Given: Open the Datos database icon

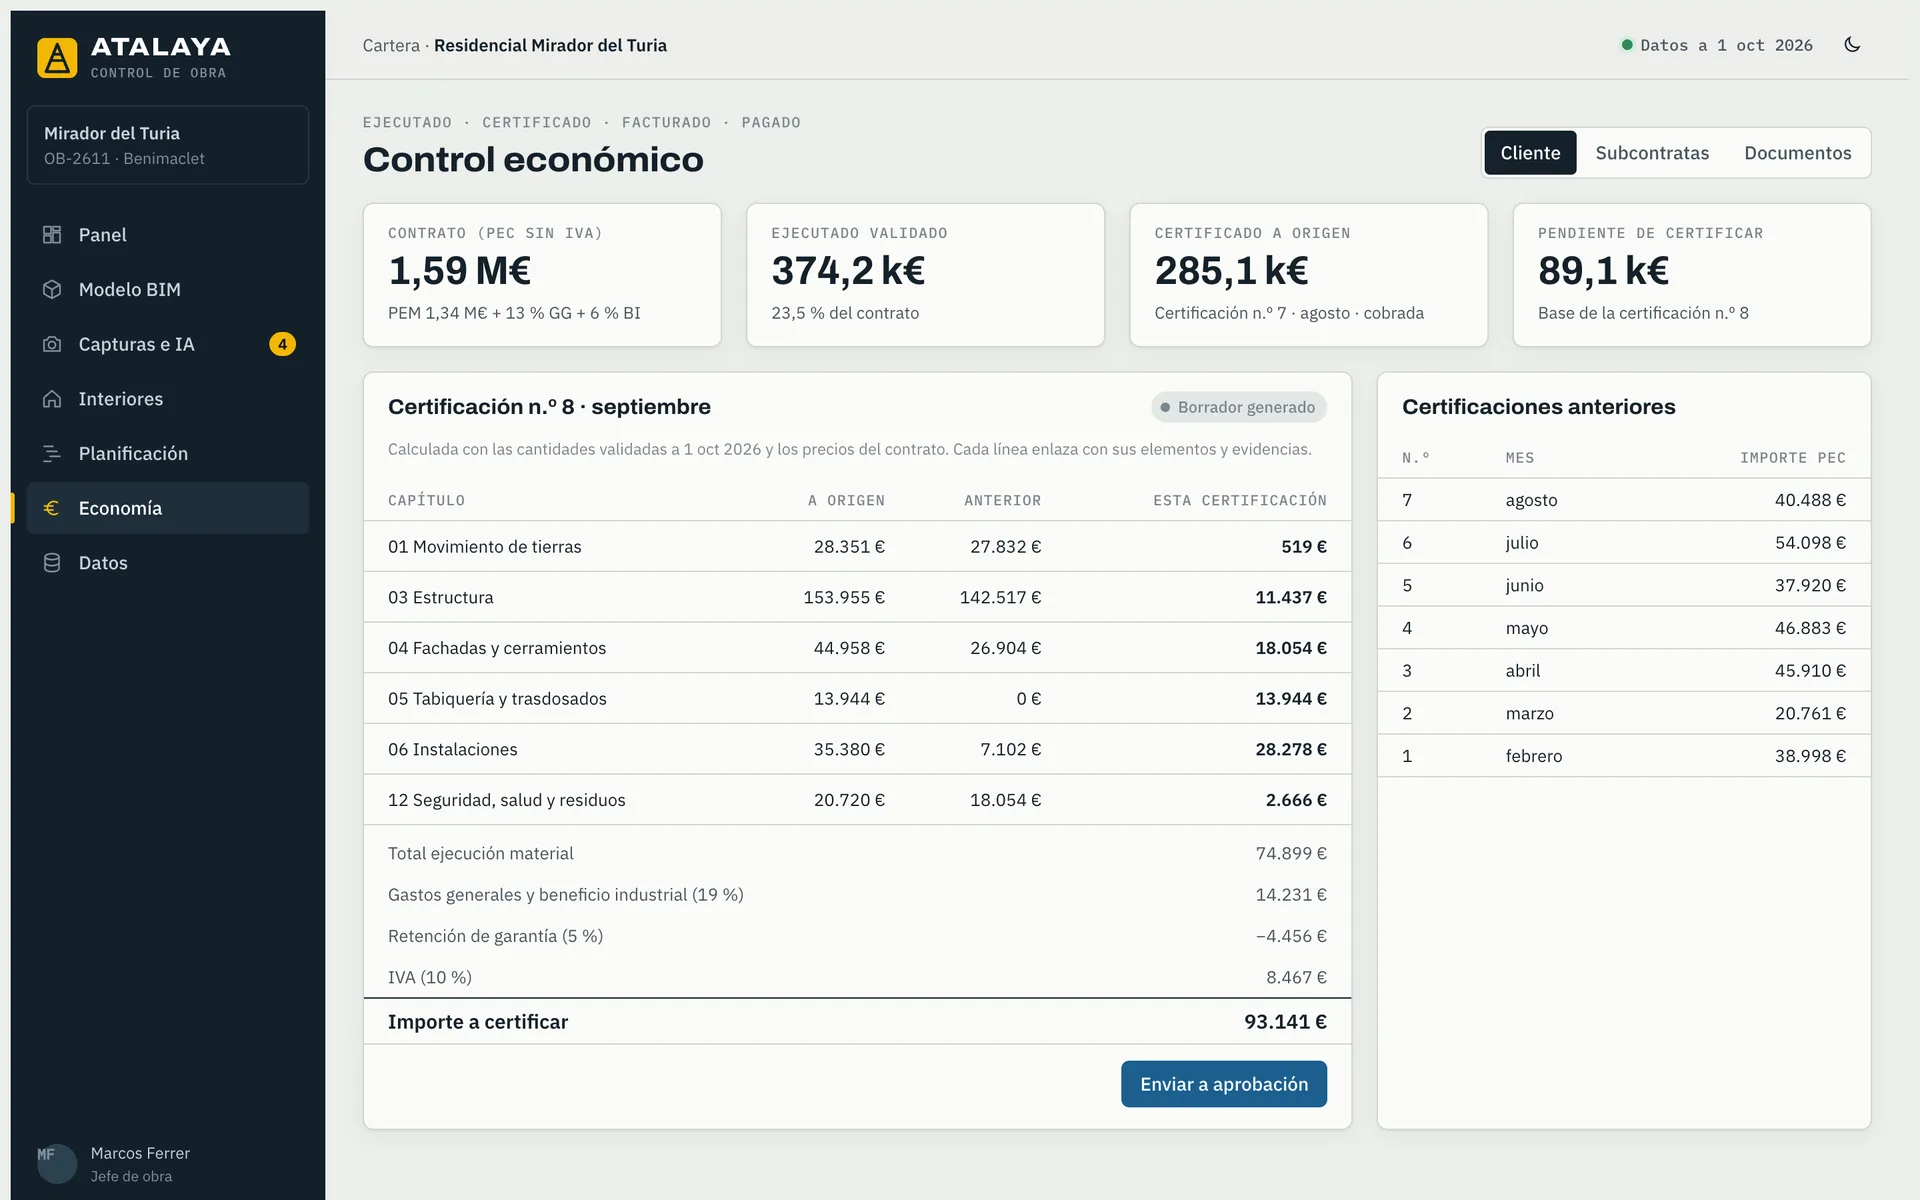Looking at the screenshot, I should pos(52,563).
